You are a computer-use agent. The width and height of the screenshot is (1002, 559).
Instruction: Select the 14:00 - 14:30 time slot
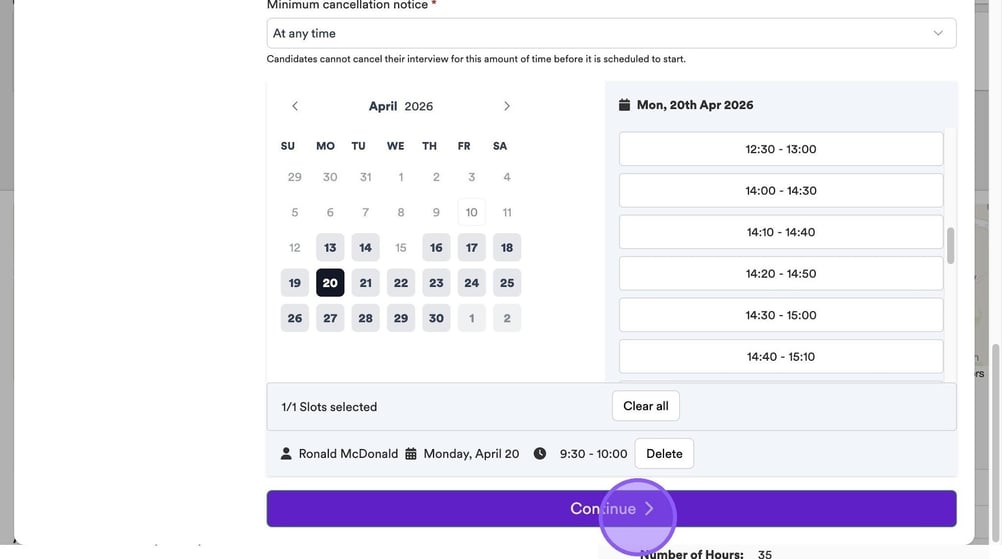click(x=780, y=191)
